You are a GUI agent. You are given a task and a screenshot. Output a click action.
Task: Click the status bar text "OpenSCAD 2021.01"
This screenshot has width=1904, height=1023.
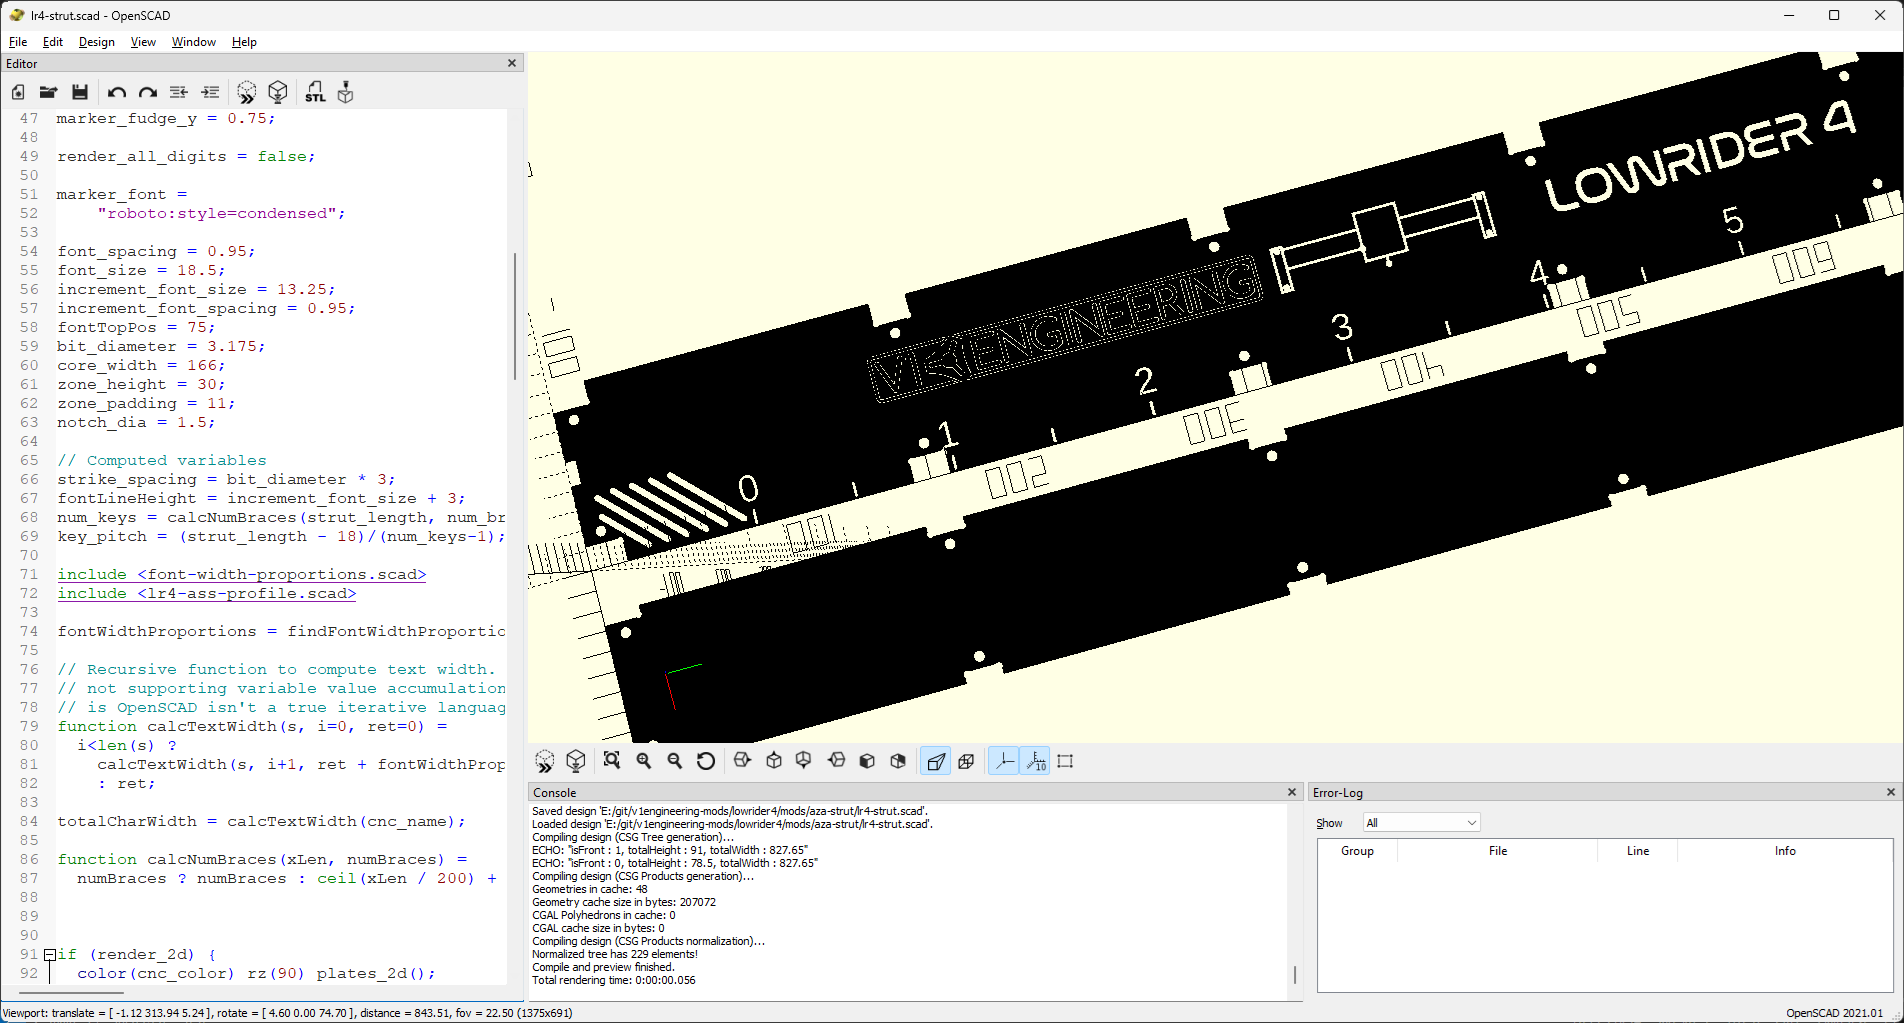(1835, 1013)
